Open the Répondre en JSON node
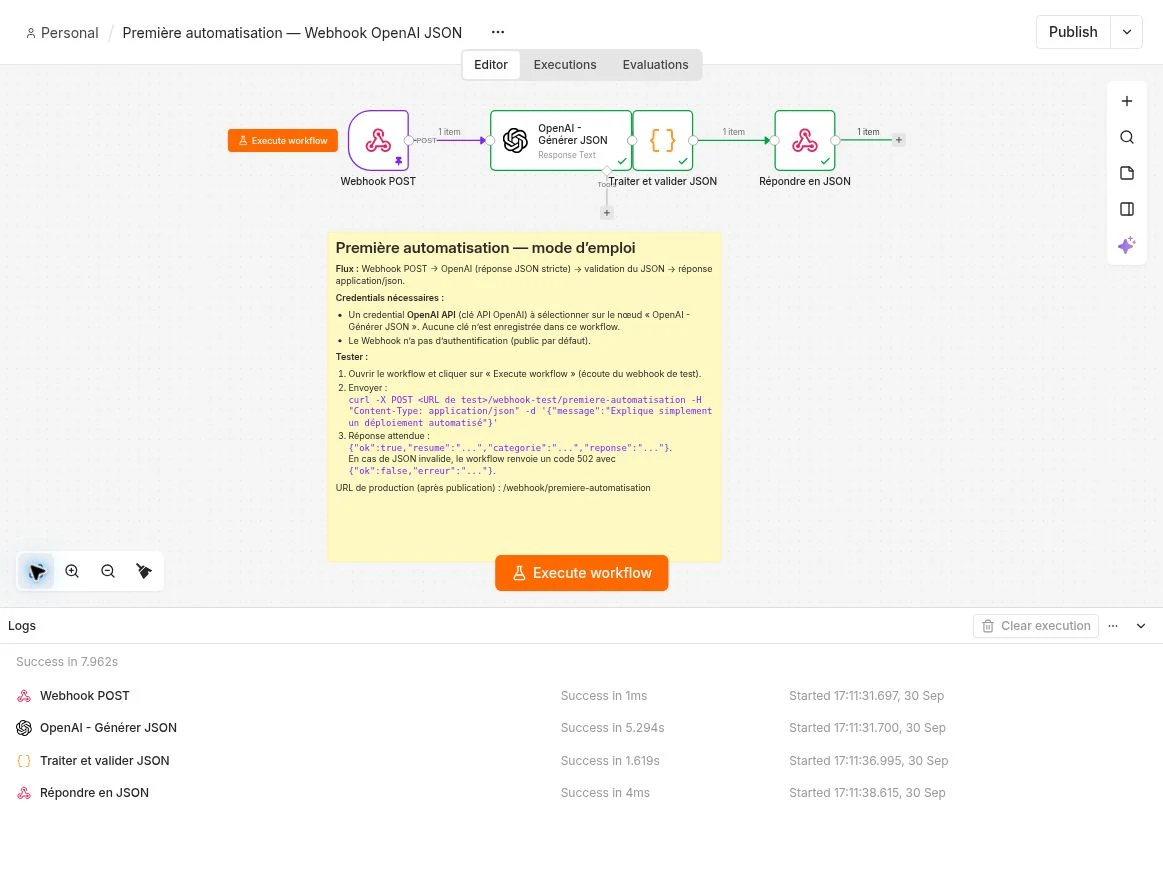Image resolution: width=1163 pixels, height=886 pixels. click(x=805, y=140)
